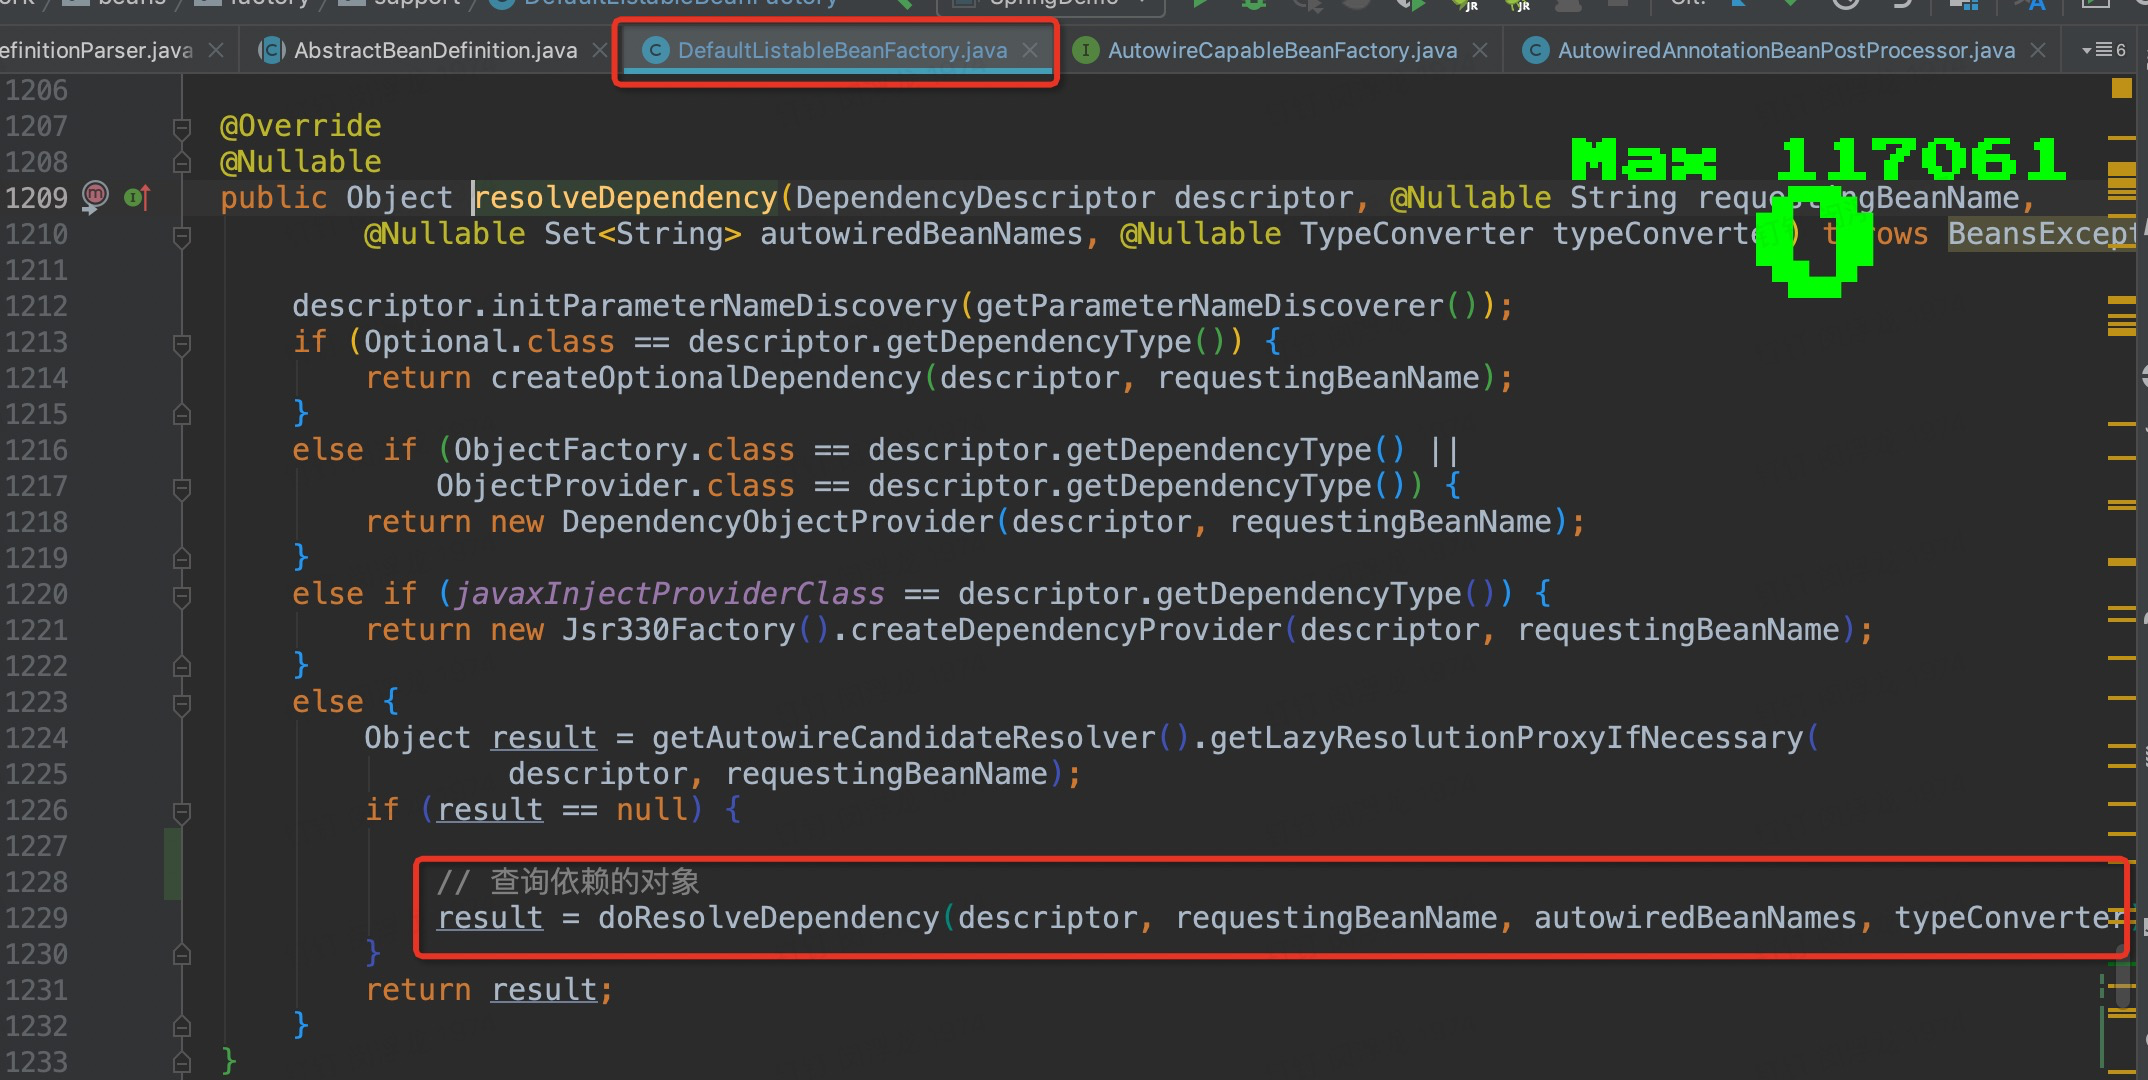Screen dimensions: 2148x1080
Task: Collapse the fold marker at line 1208
Action: point(182,162)
